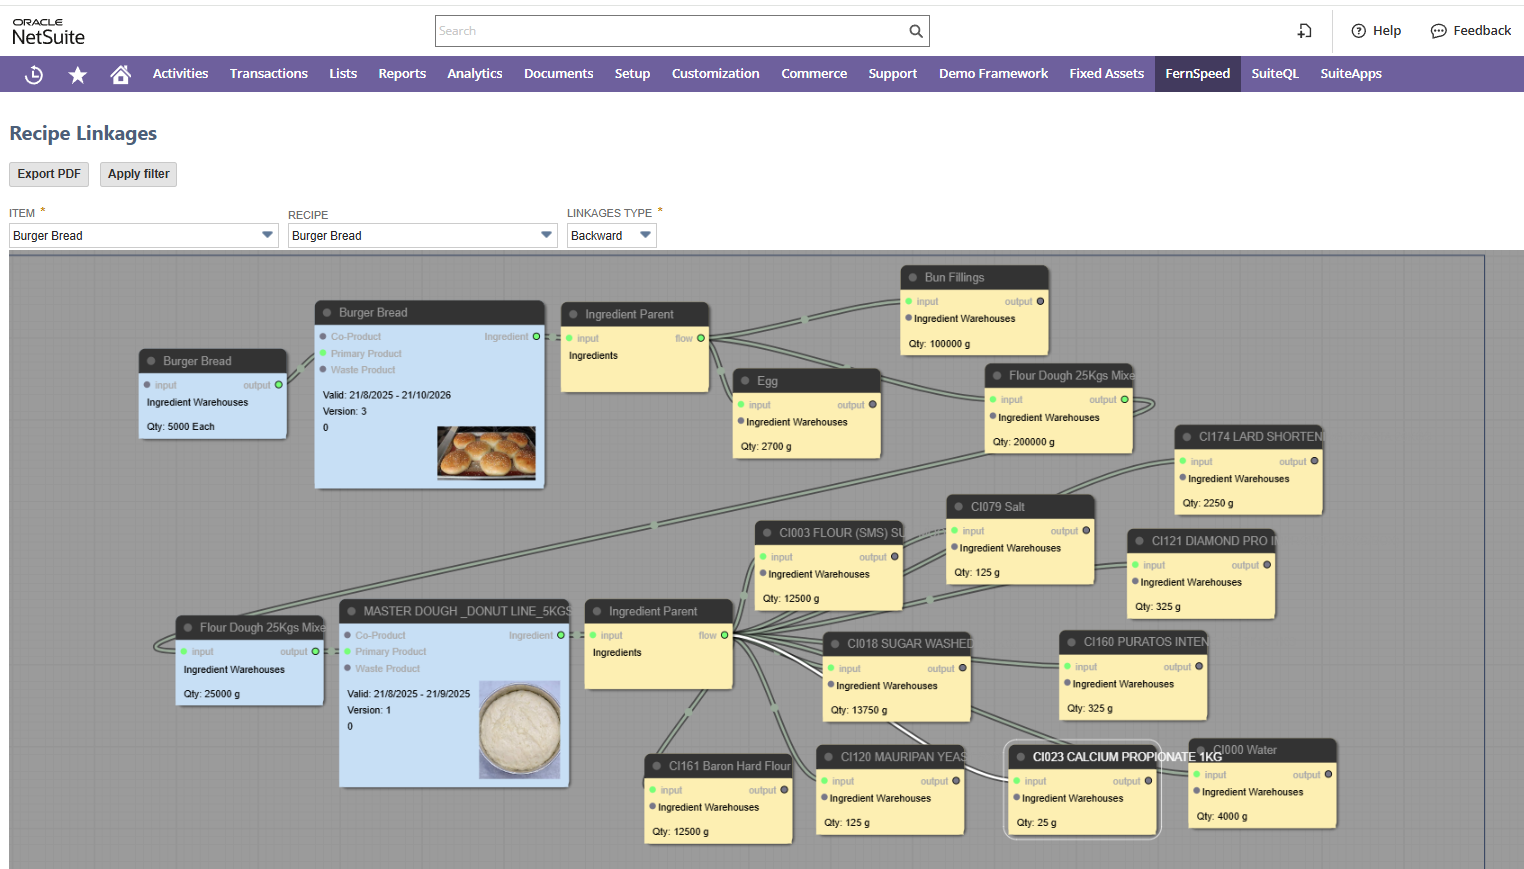The image size is (1524, 869).
Task: Open the Transactions menu
Action: (268, 74)
